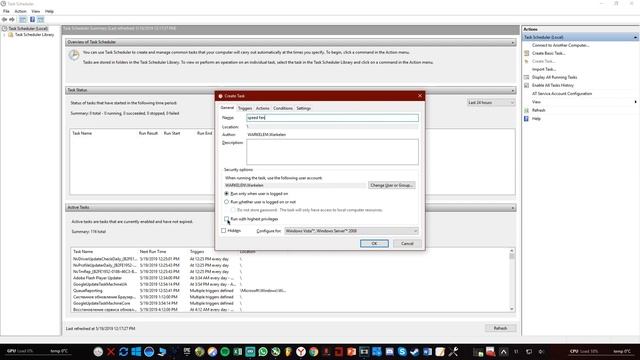Click Display All Running Tasks action
The image size is (640, 360).
click(x=554, y=77)
